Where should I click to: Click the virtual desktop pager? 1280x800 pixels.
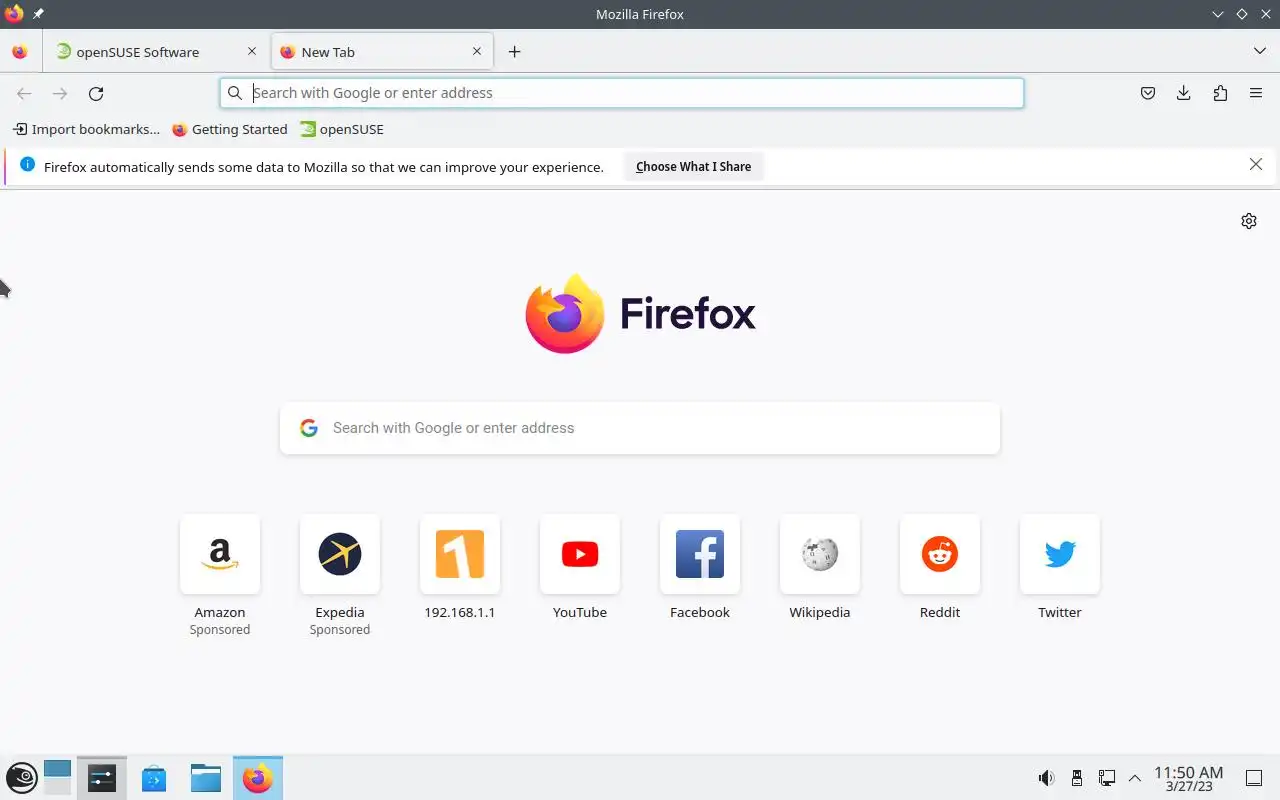point(58,778)
